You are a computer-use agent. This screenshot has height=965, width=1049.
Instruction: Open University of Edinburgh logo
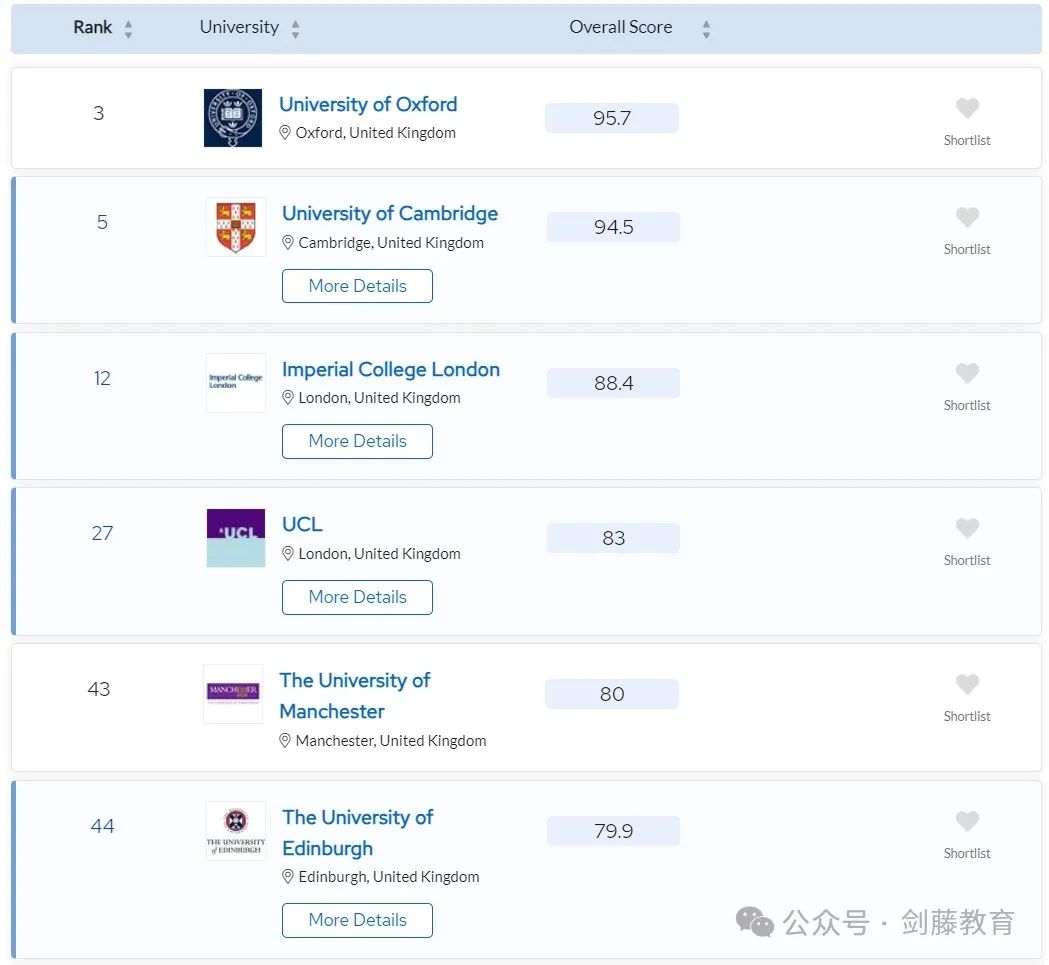click(235, 830)
